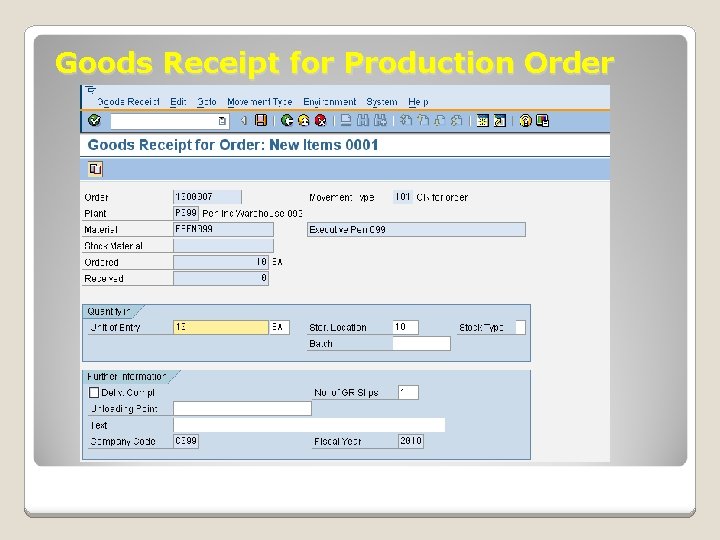Click the Stor. Location field
The height and width of the screenshot is (540, 720).
406,327
